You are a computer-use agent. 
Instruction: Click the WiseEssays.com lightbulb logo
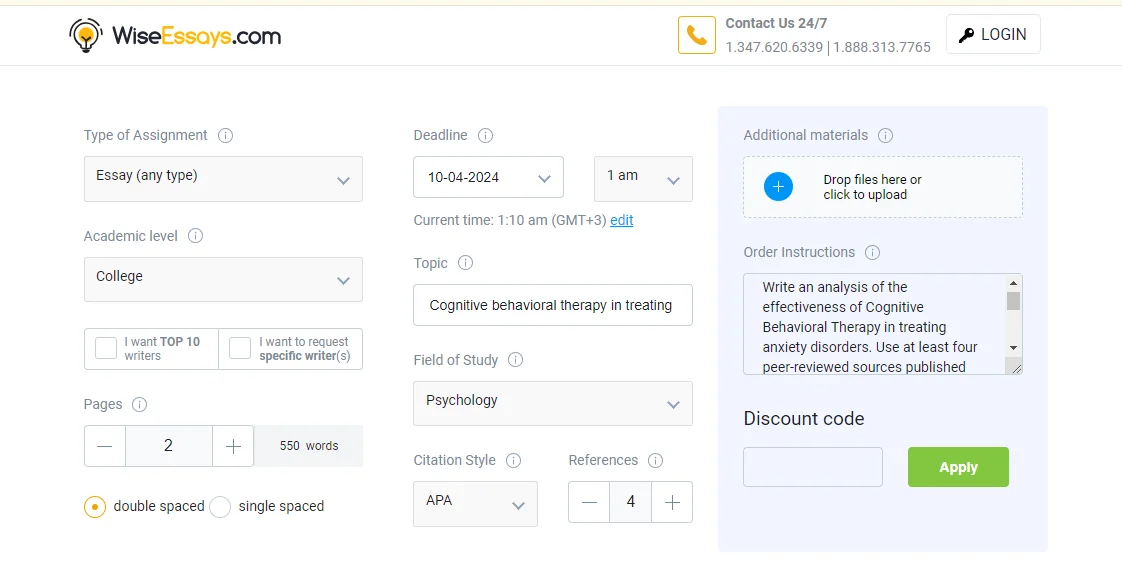pyautogui.click(x=86, y=35)
